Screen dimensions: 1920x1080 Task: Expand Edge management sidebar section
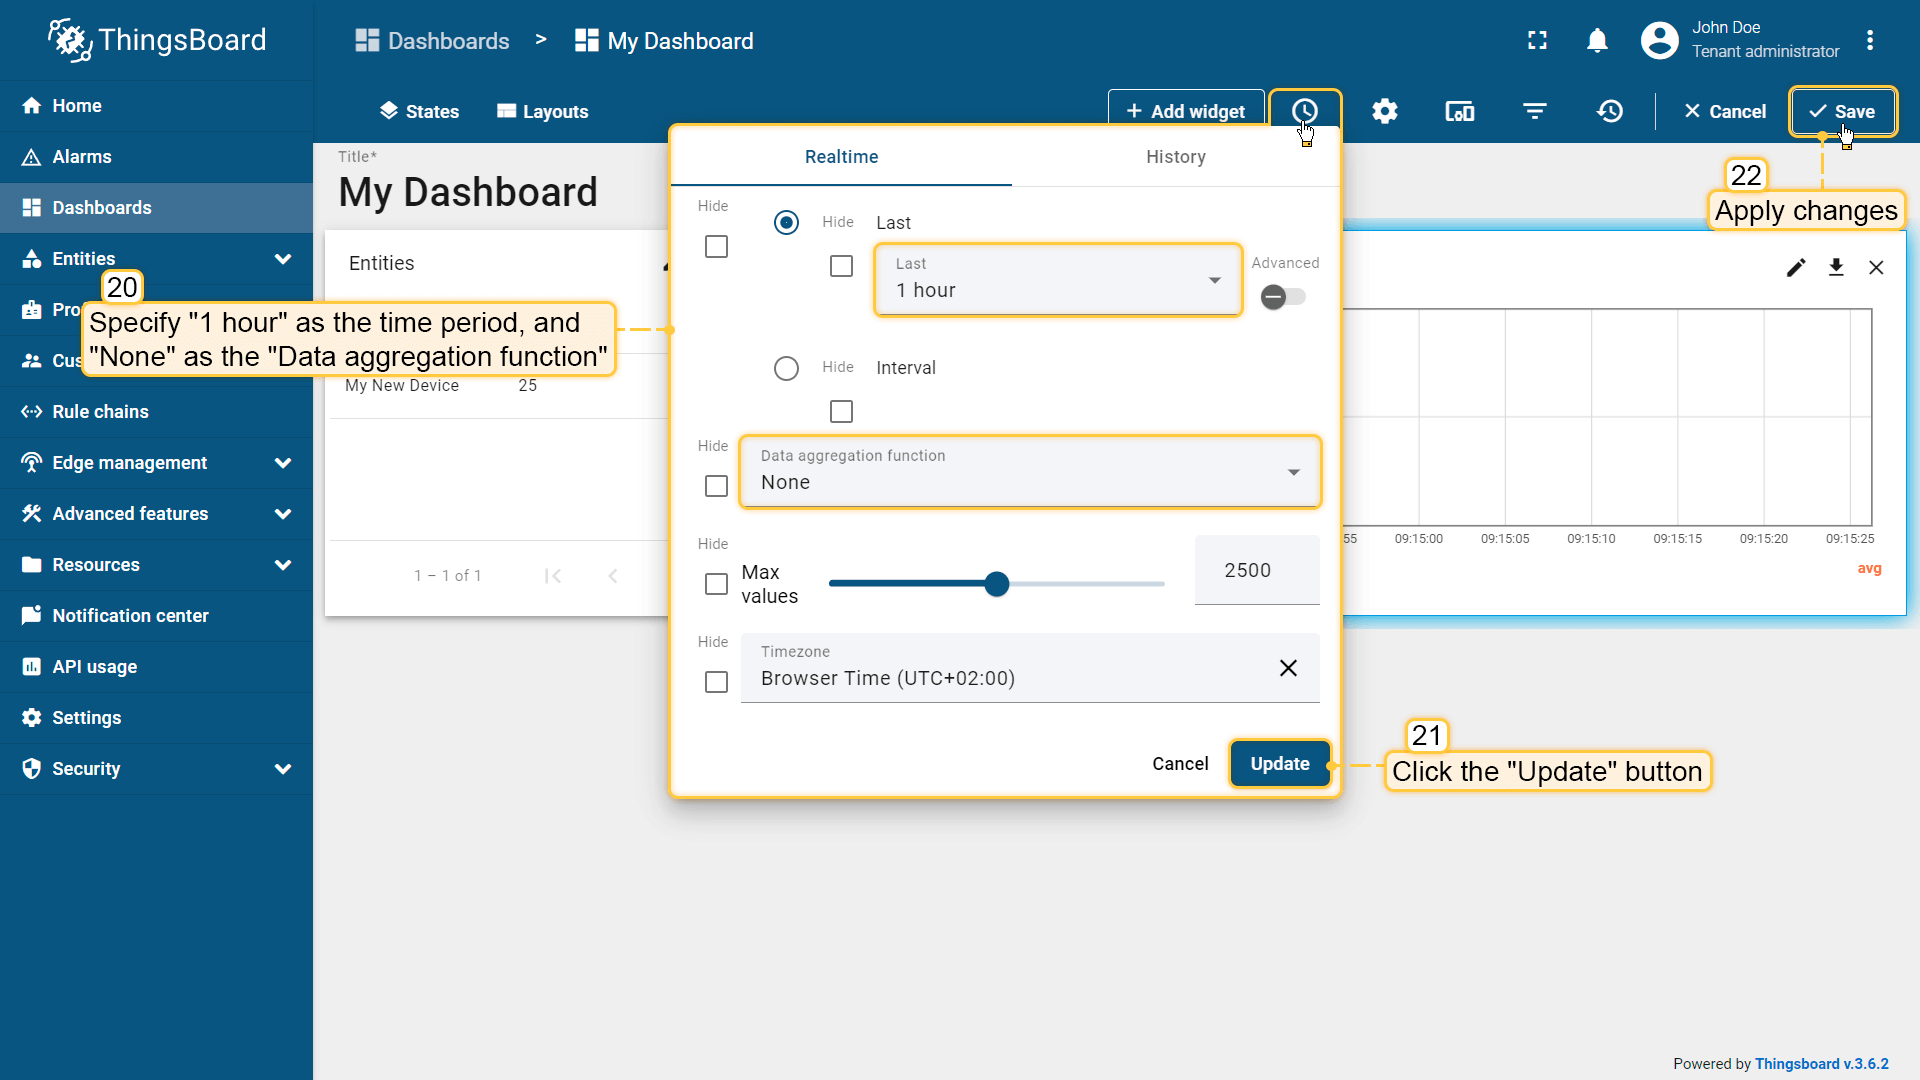[283, 463]
